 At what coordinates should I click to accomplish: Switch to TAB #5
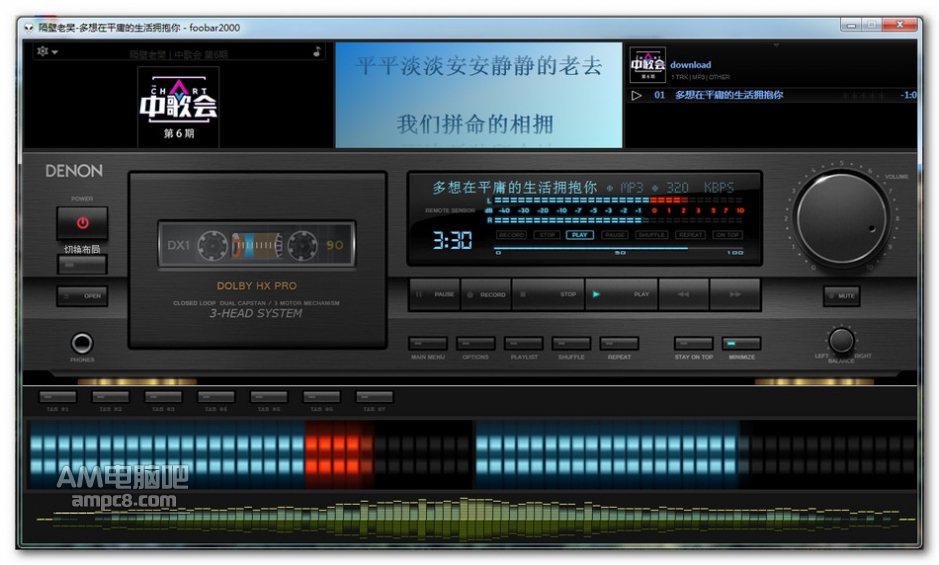tap(269, 397)
